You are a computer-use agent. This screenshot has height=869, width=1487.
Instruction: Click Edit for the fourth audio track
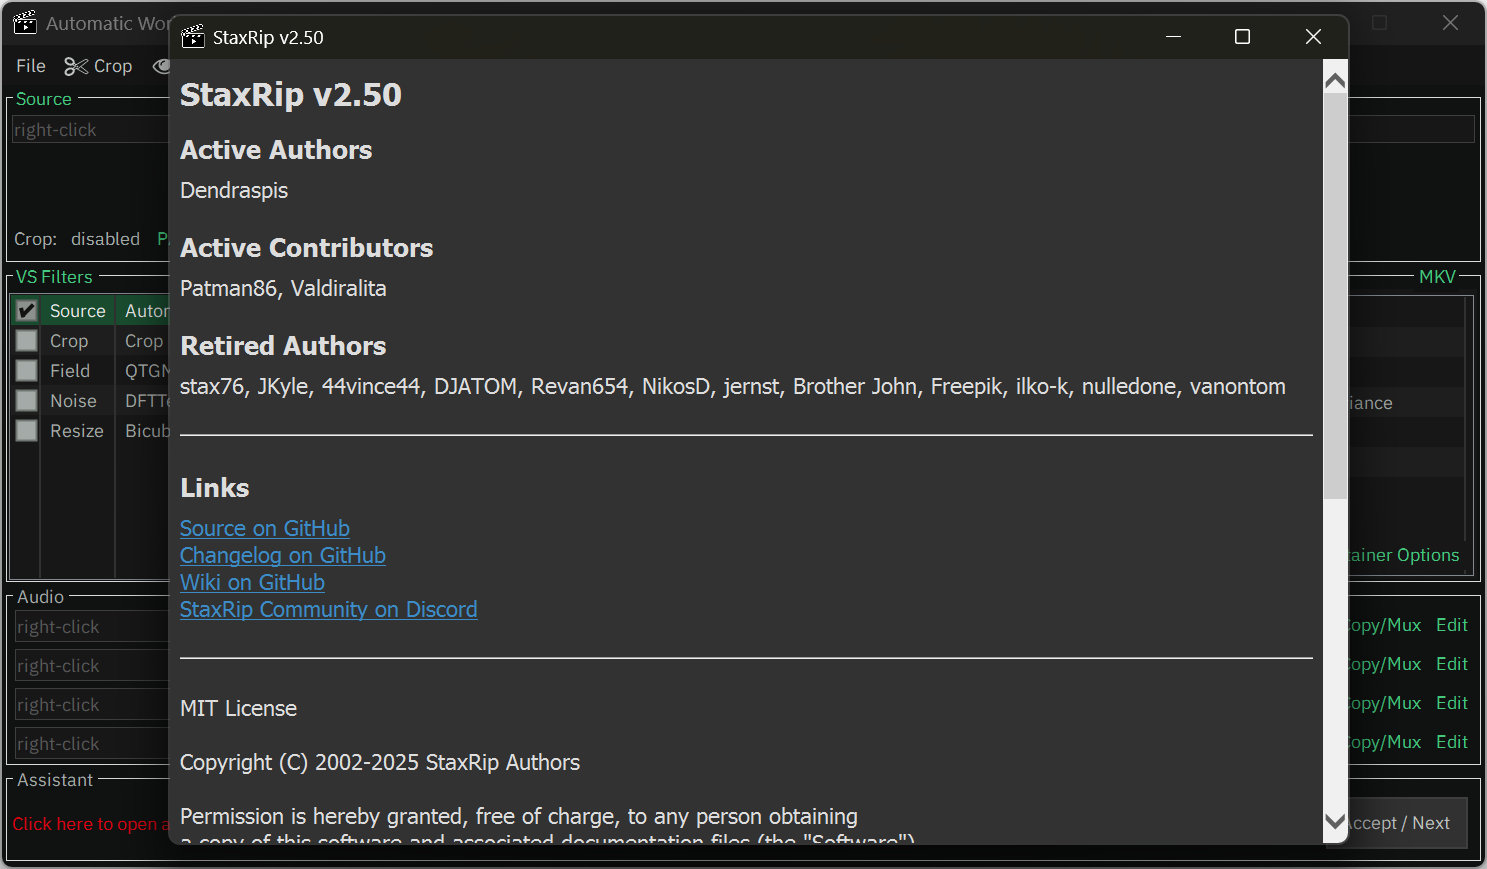(1452, 742)
